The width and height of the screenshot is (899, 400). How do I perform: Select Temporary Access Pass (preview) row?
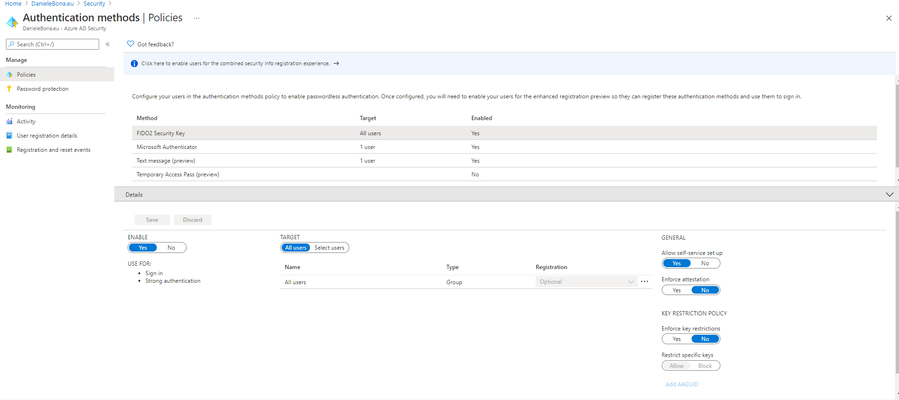tap(504, 174)
